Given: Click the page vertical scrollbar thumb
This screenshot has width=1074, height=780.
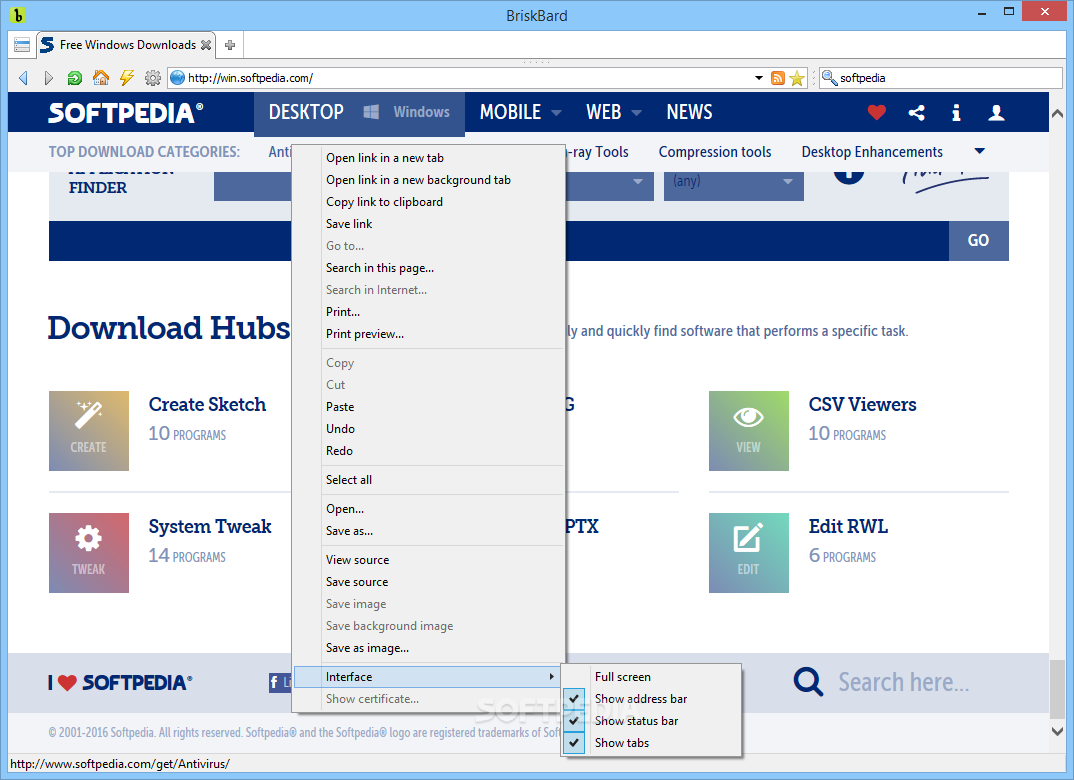Looking at the screenshot, I should click(1058, 688).
